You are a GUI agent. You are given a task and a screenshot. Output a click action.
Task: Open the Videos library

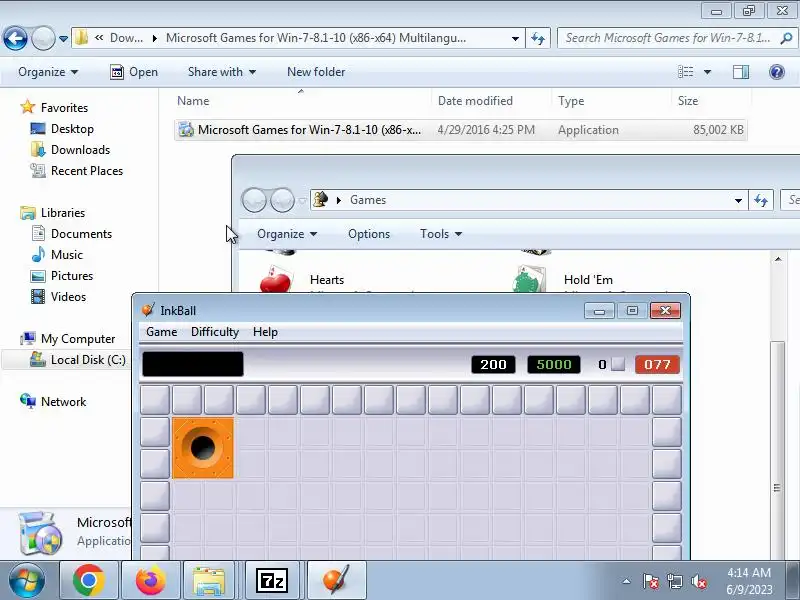coord(59,296)
